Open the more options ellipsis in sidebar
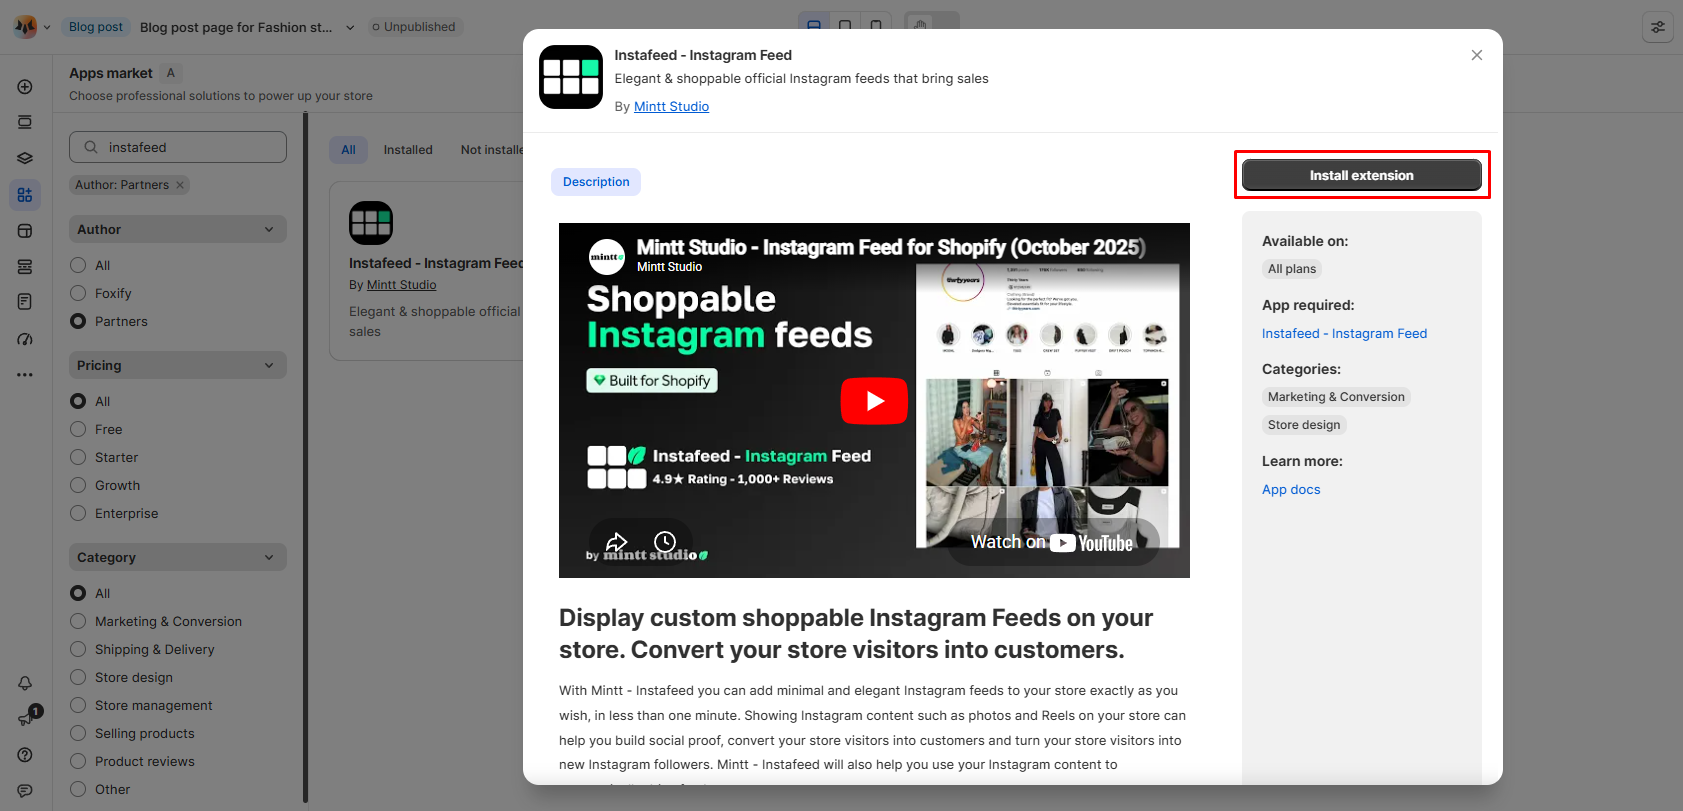 point(25,375)
